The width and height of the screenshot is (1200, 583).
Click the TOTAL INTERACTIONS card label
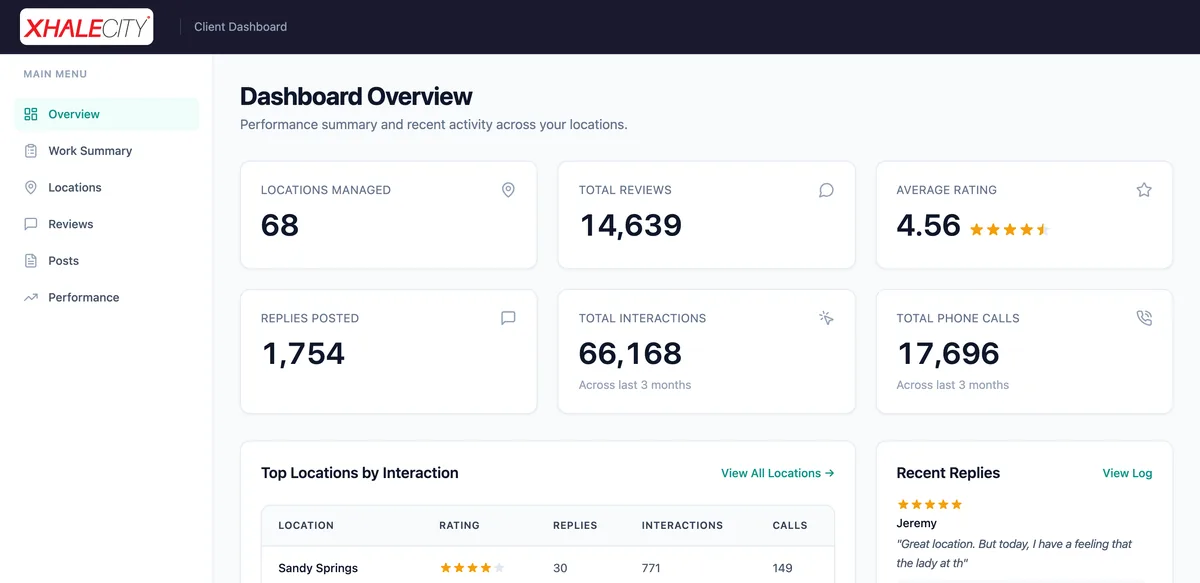coord(642,318)
